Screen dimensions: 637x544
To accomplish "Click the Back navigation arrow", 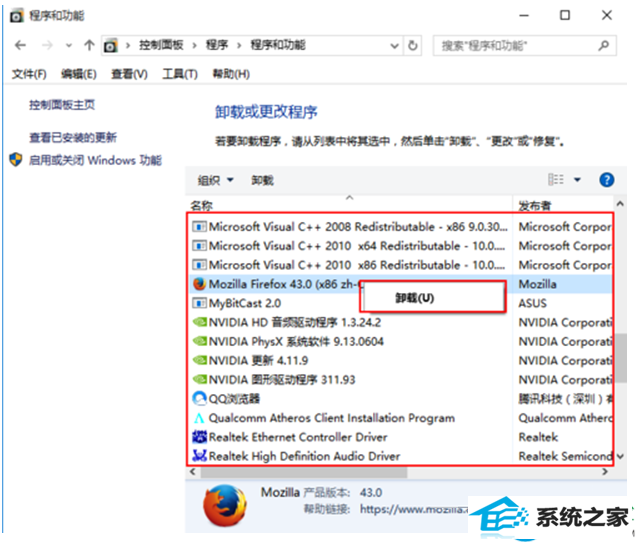I will 20,45.
